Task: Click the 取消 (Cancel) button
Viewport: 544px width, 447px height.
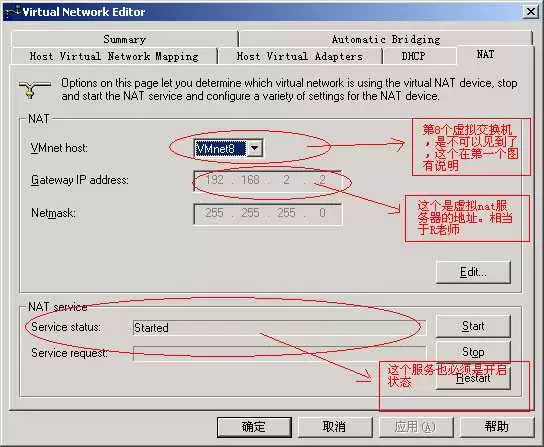Action: pos(334,427)
